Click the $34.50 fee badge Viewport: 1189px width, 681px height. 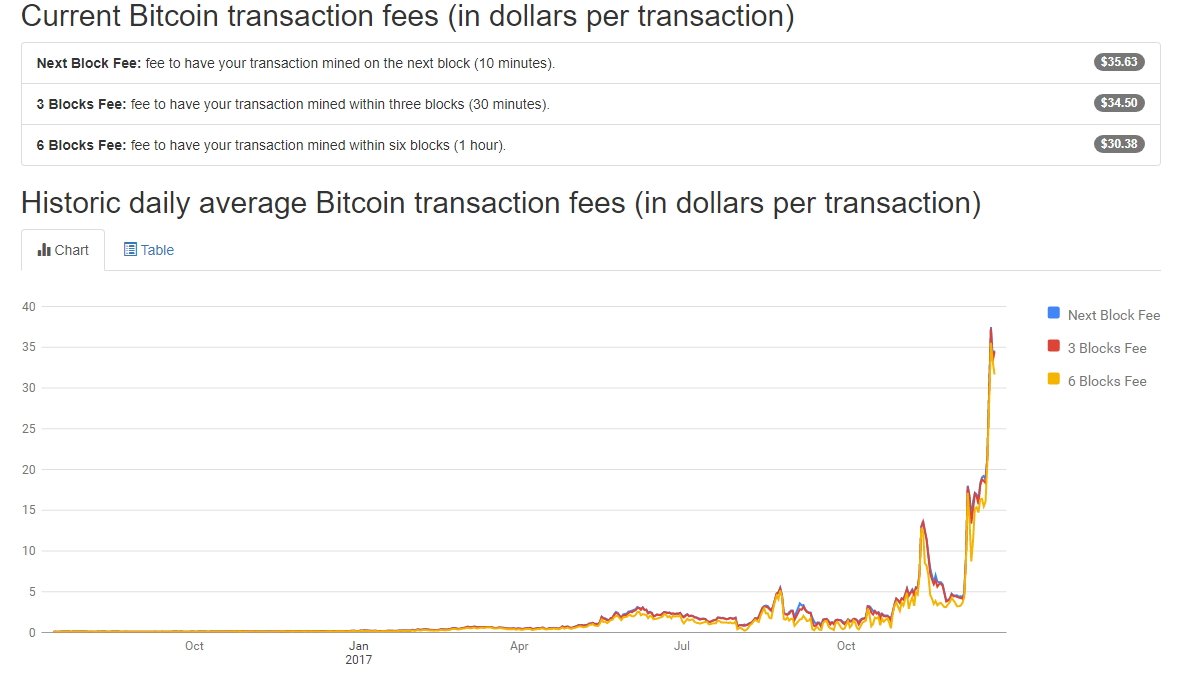1119,103
